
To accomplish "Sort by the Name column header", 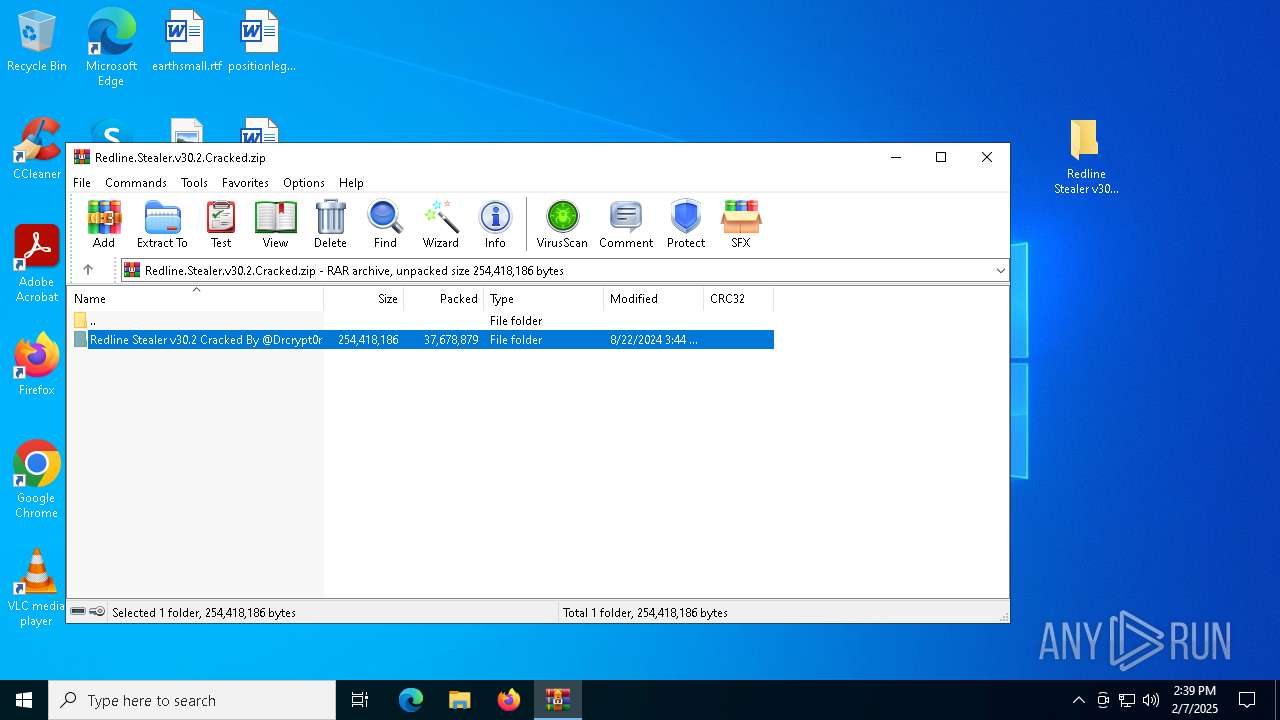I will pyautogui.click(x=195, y=299).
